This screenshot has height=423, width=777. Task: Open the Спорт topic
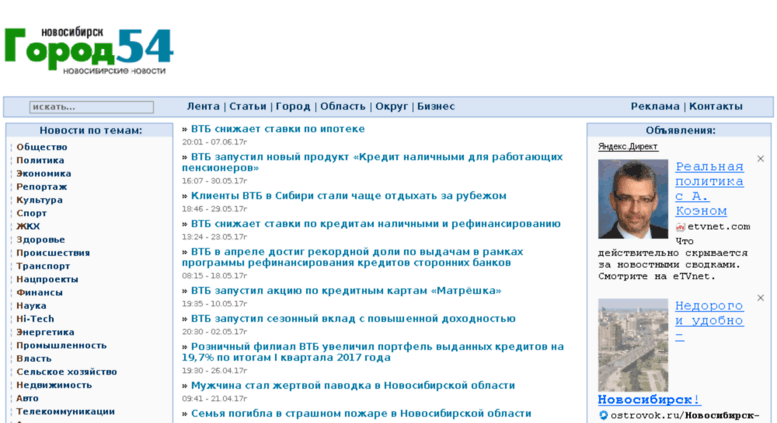(31, 213)
